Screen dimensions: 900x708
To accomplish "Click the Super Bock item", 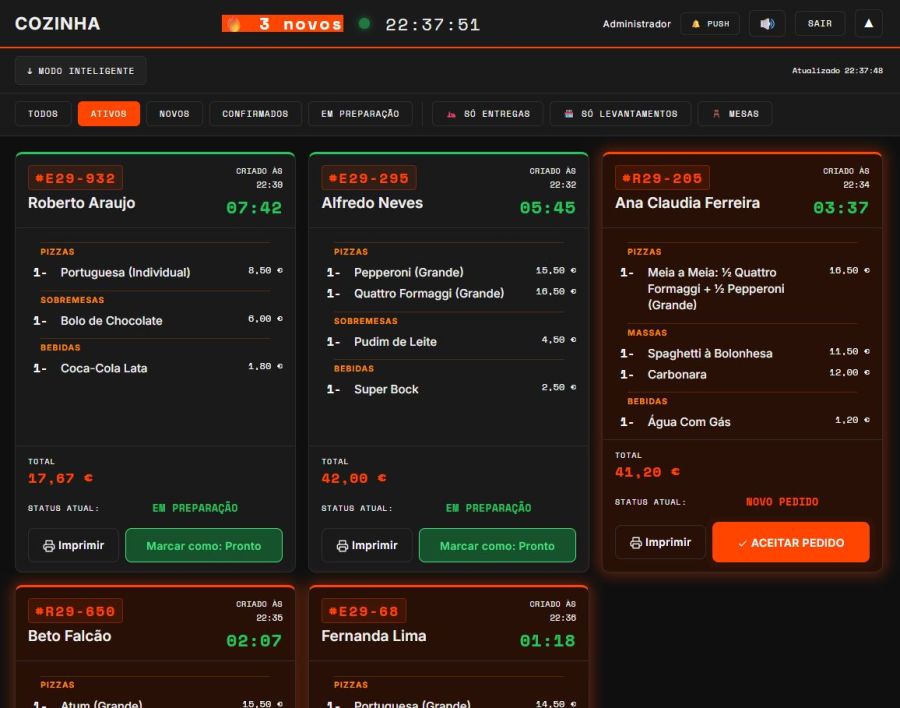I will click(x=386, y=389).
